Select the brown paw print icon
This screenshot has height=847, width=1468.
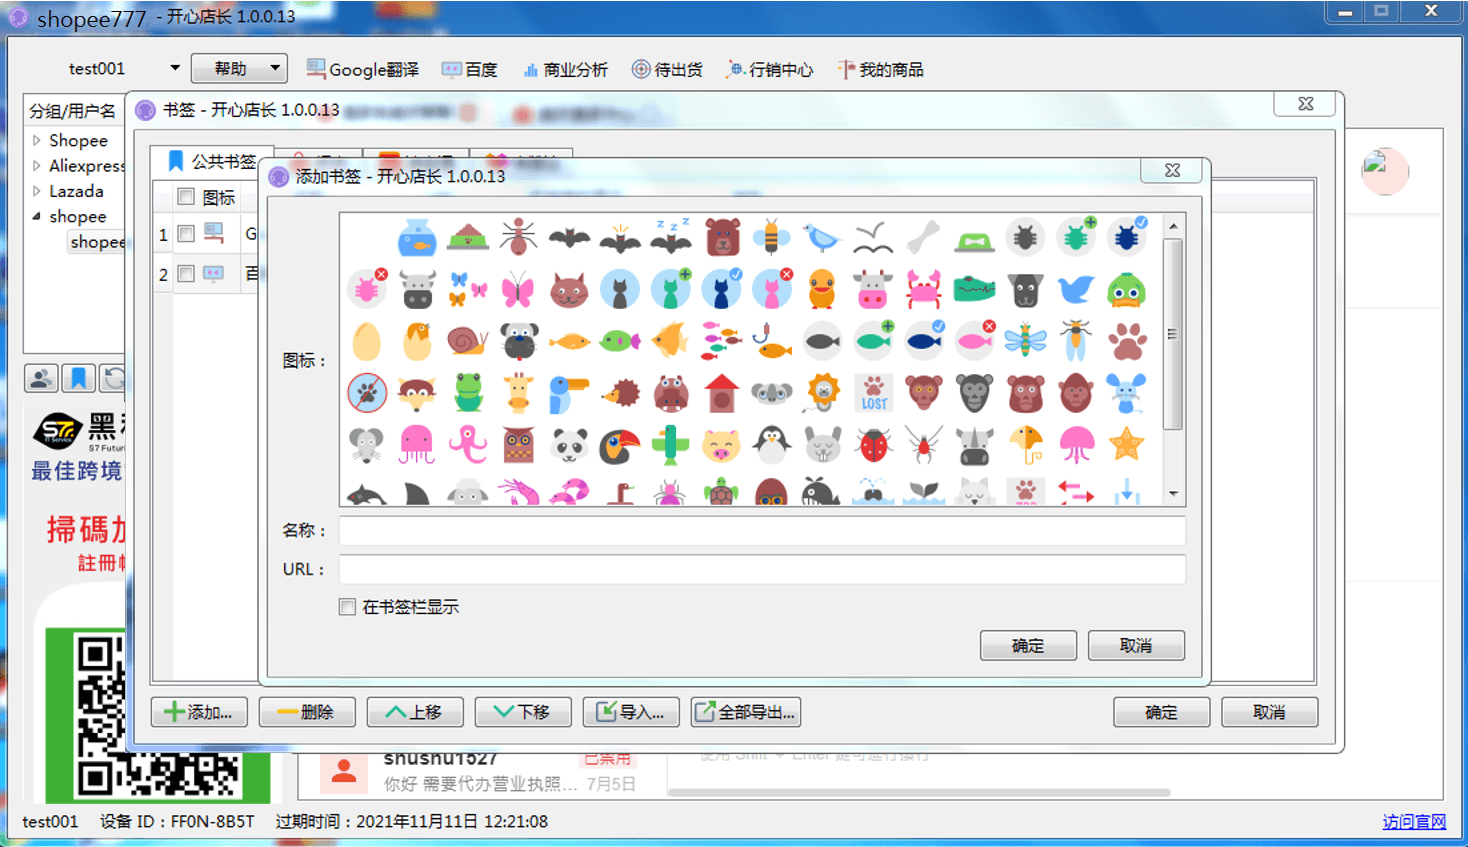click(x=1127, y=341)
